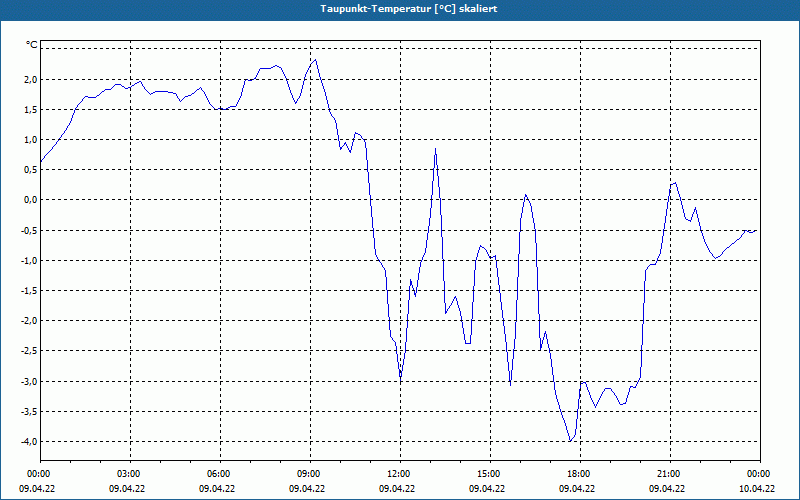The height and width of the screenshot is (500, 800).
Task: Select the y-axis value "-2,5"
Action: 30,351
